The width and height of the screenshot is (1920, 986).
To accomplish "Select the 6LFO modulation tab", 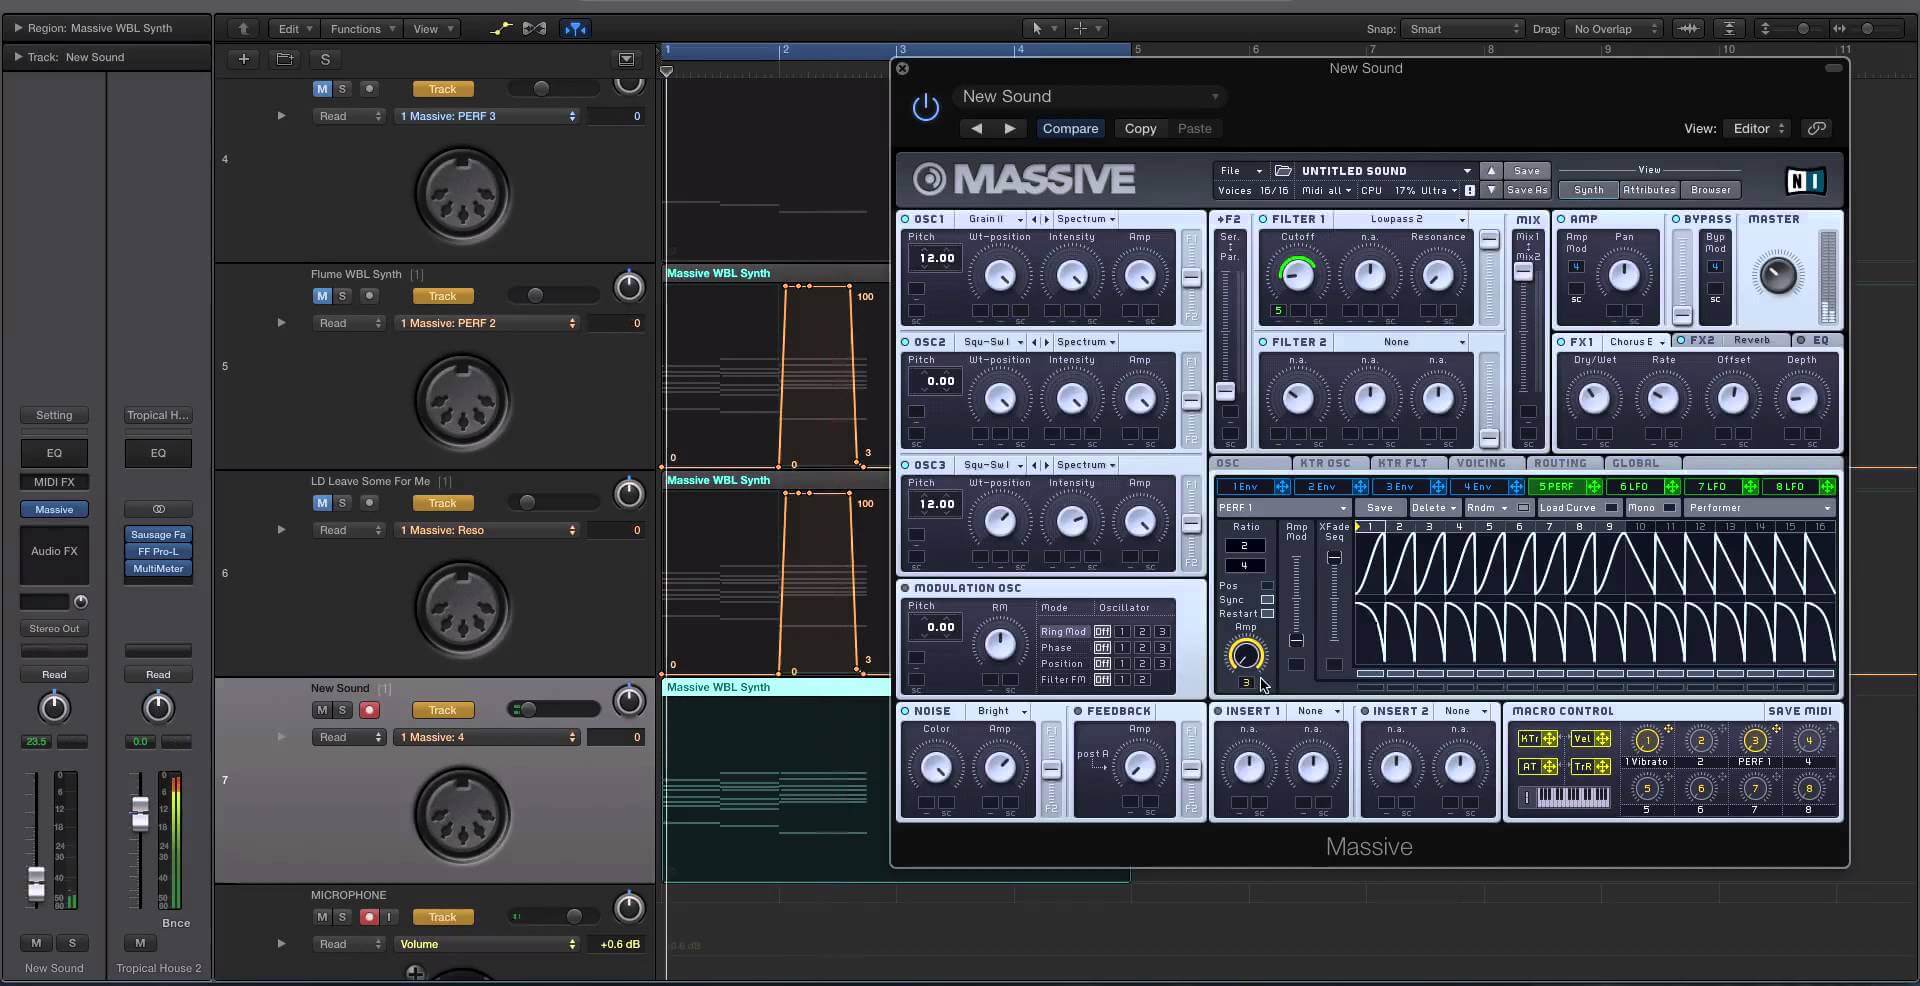I will [x=1634, y=487].
